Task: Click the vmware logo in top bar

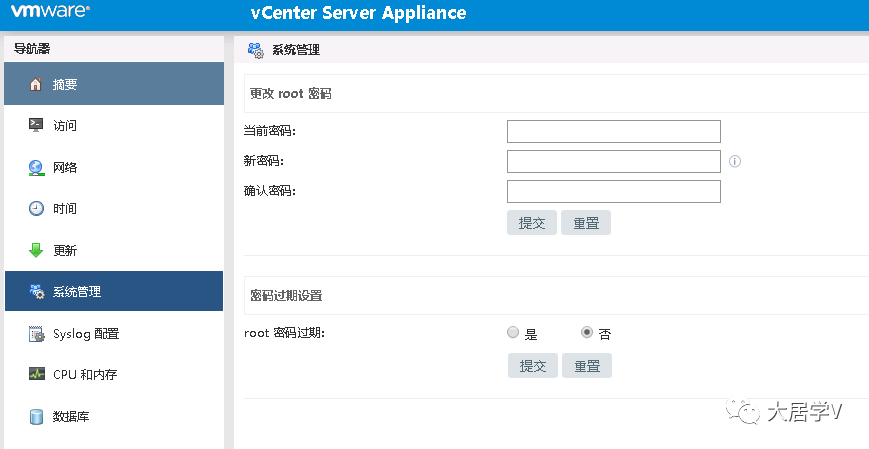Action: (50, 11)
